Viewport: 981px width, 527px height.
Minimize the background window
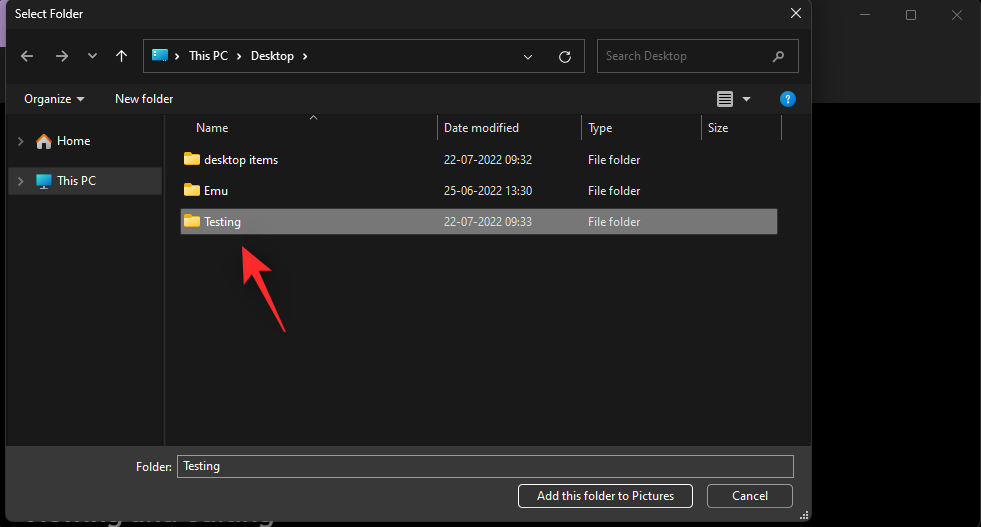[x=865, y=14]
